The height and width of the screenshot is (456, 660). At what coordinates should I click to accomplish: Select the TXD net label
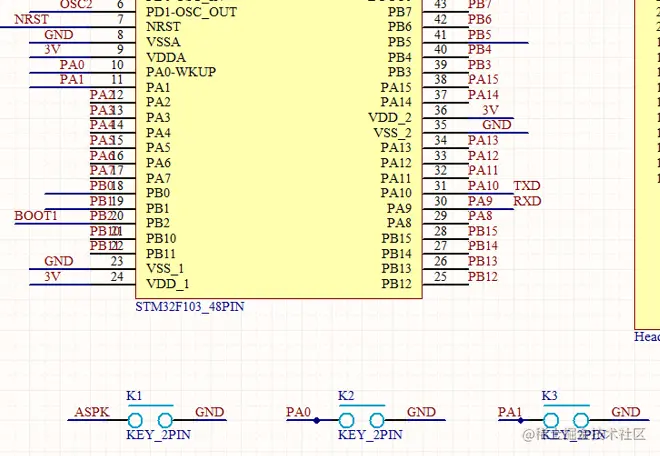coord(527,186)
